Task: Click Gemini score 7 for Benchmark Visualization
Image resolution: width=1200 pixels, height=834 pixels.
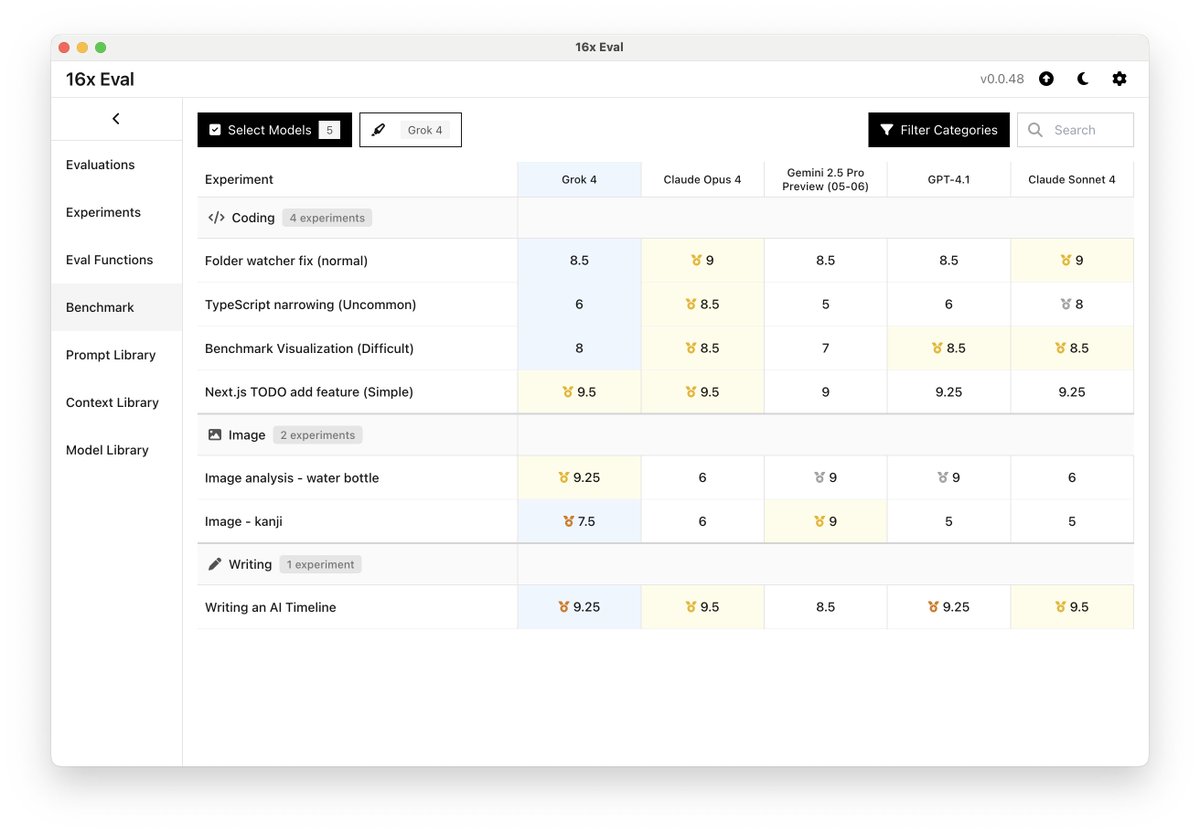Action: pyautogui.click(x=825, y=348)
